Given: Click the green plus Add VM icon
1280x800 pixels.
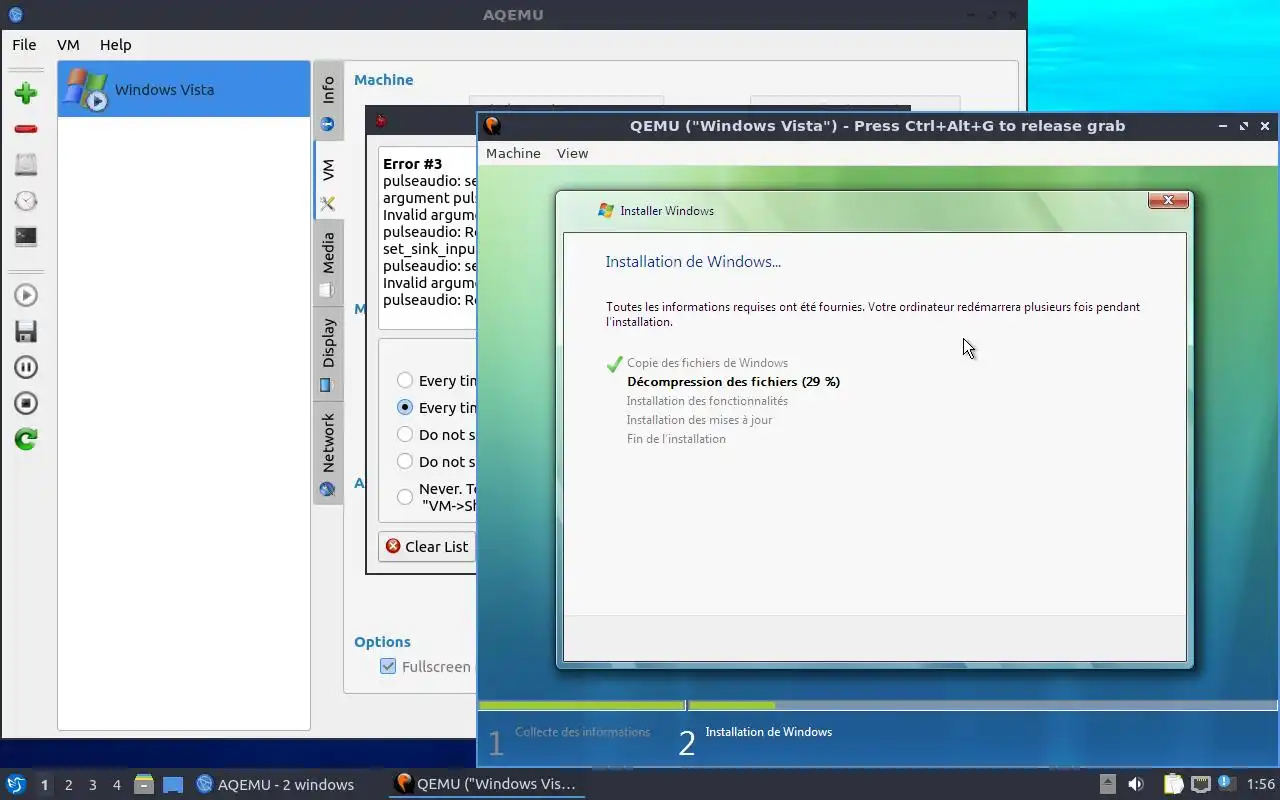Looking at the screenshot, I should 26,94.
